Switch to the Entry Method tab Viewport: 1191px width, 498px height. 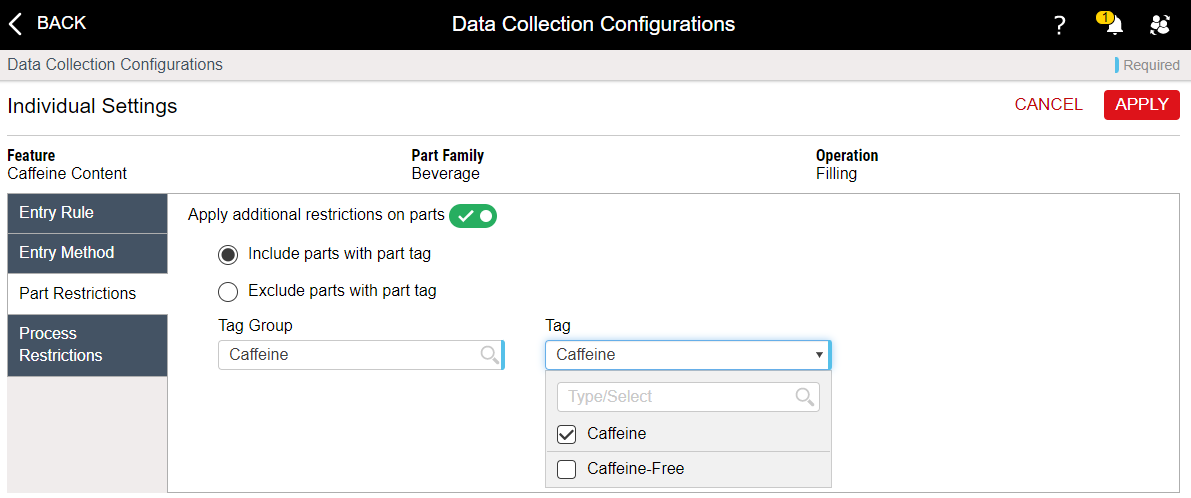pos(87,253)
